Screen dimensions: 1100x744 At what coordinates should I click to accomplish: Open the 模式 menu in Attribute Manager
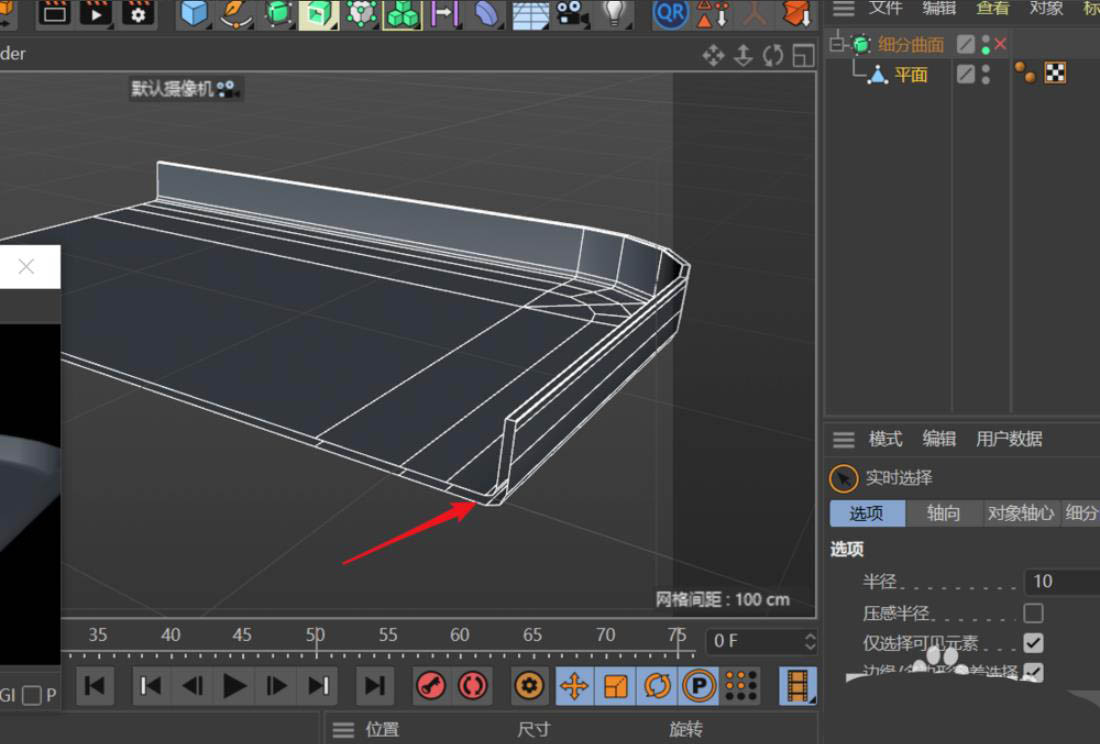(x=885, y=440)
